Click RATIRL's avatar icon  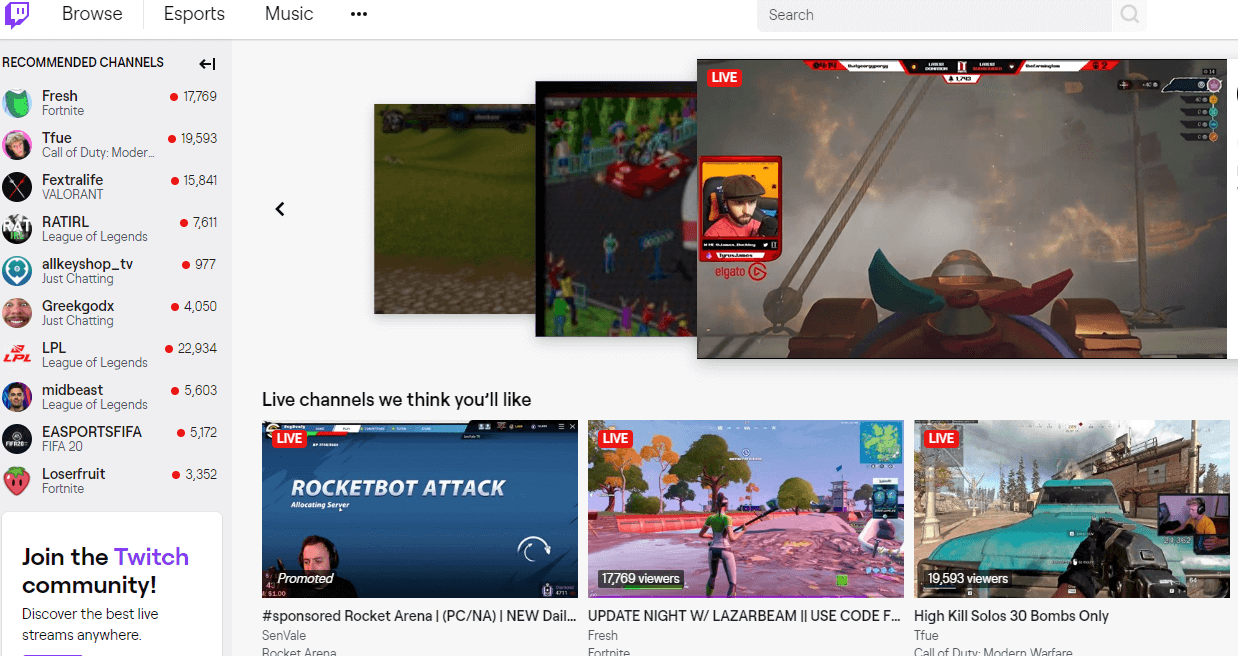point(17,229)
